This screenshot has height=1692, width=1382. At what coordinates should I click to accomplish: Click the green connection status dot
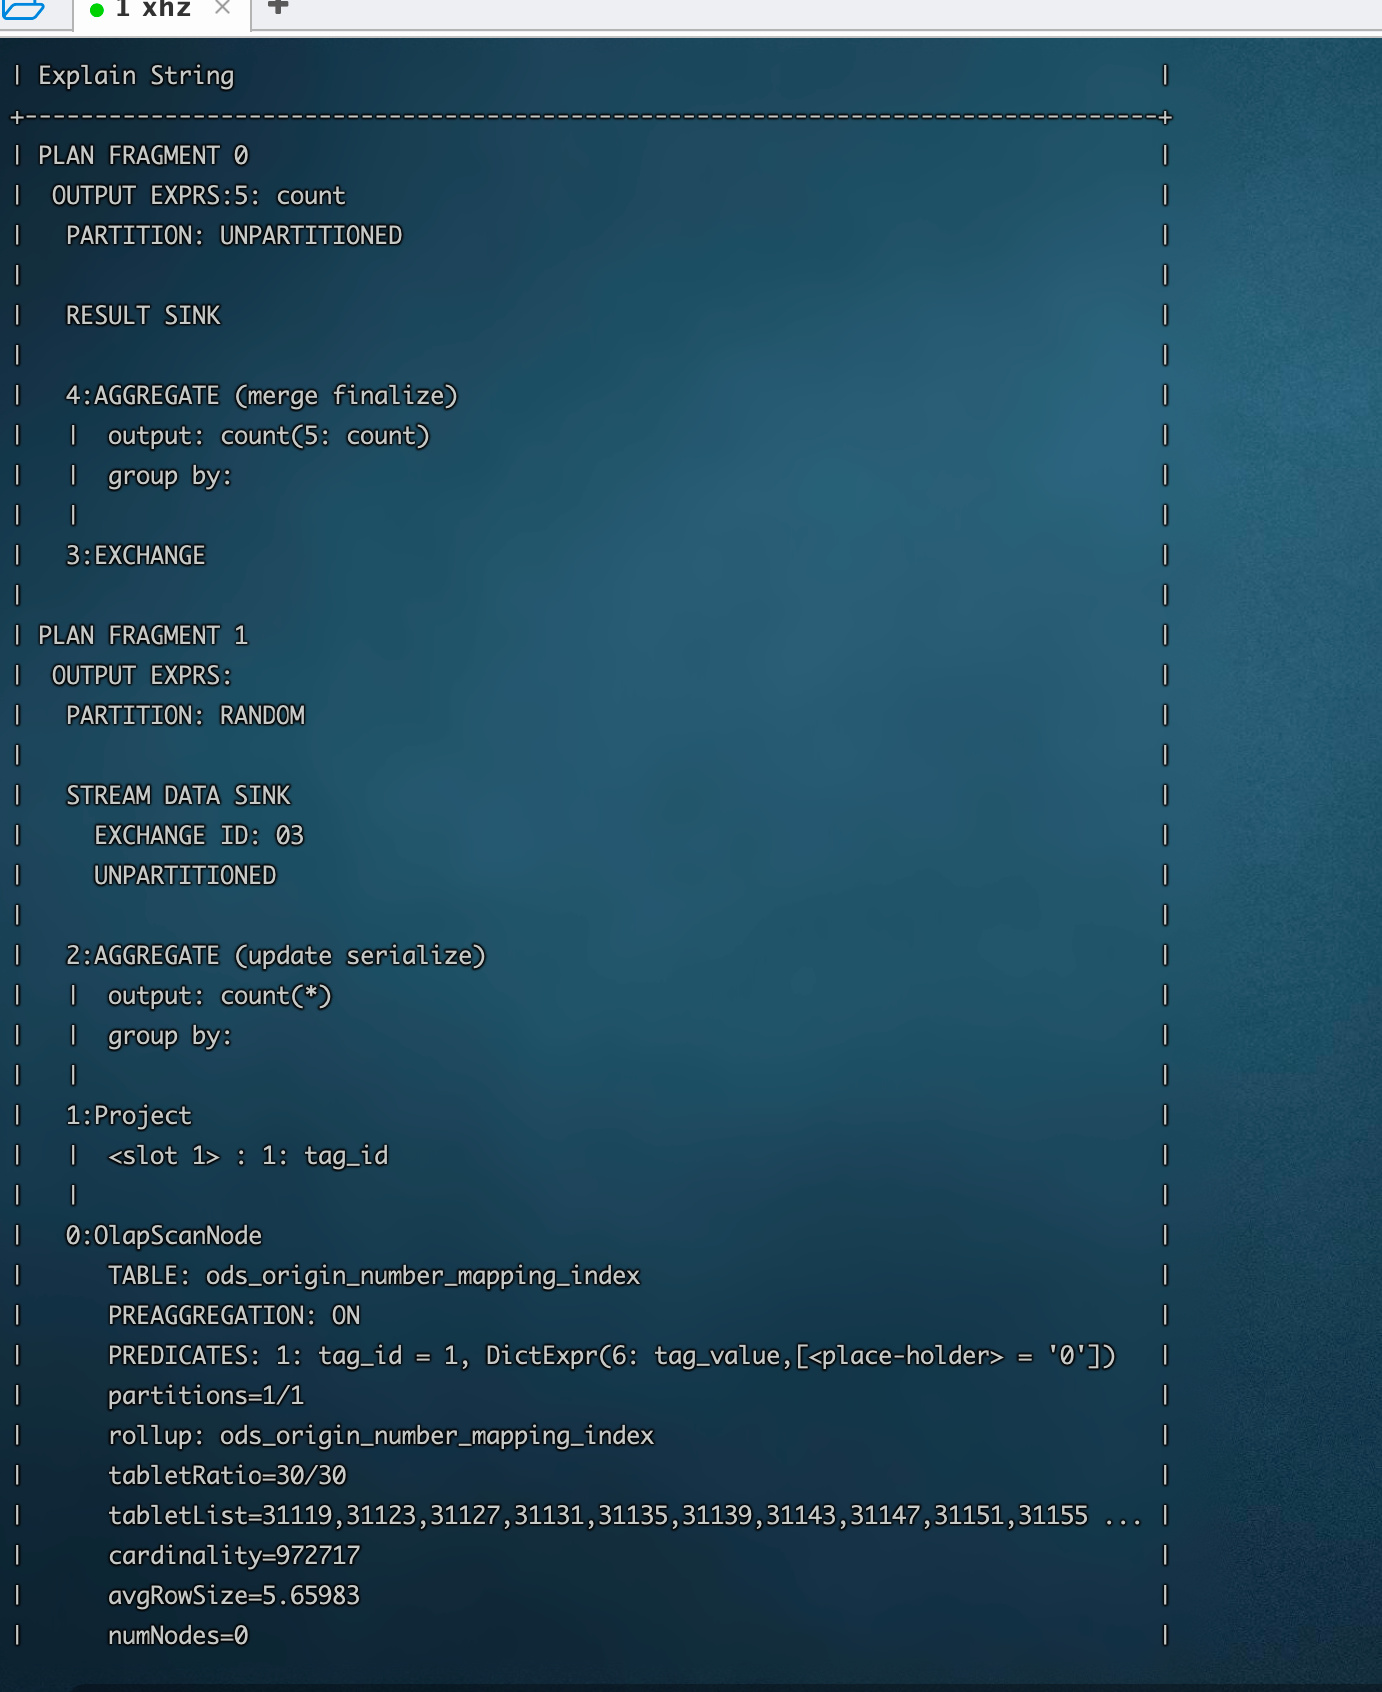[97, 10]
